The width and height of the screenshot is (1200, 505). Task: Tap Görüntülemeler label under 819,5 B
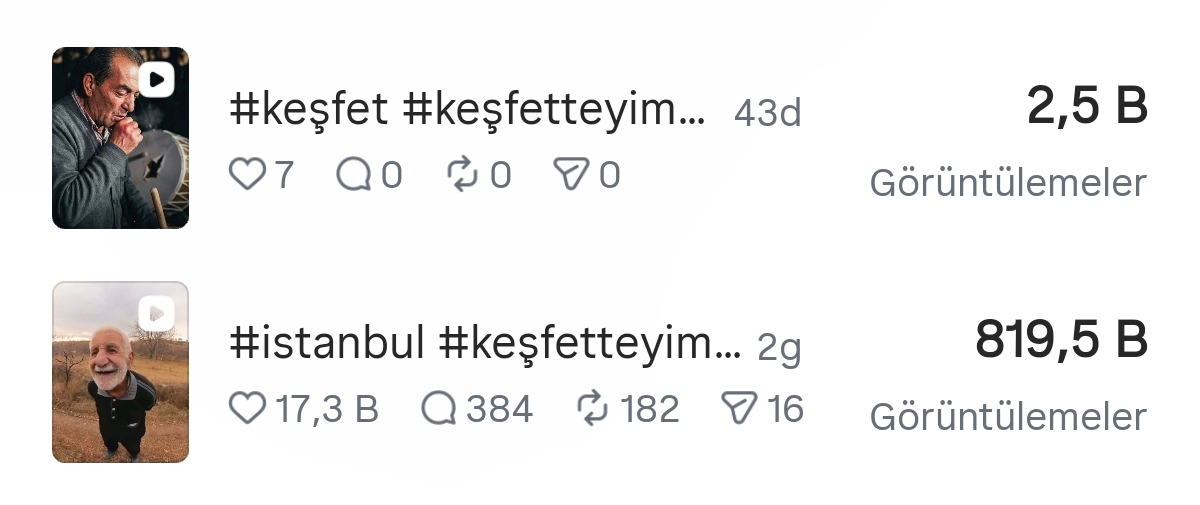(1008, 417)
